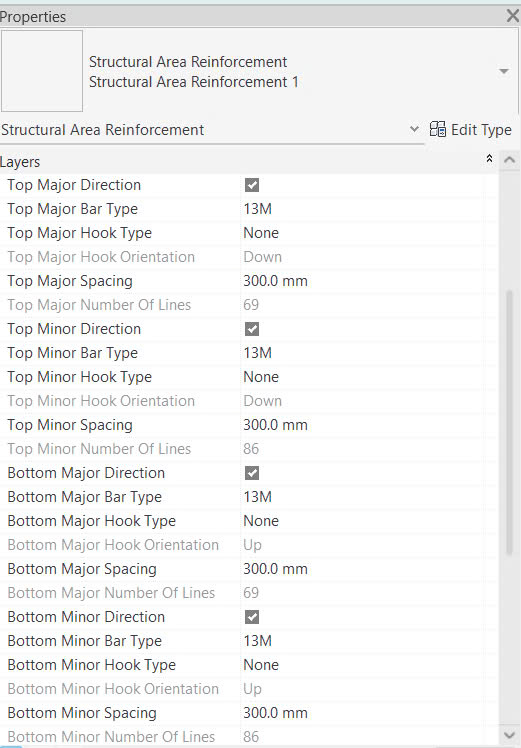Image resolution: width=521 pixels, height=748 pixels.
Task: Click the Structural Area Reinforcement 1 type name
Action: [194, 82]
